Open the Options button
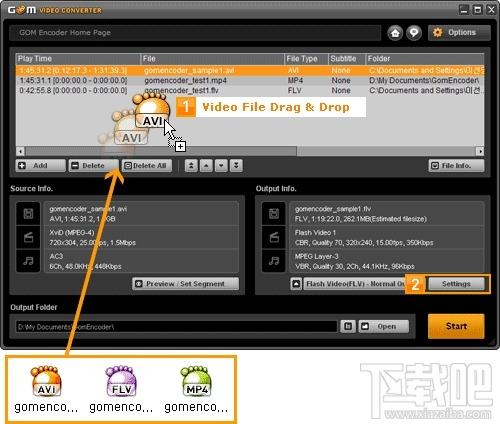The height and width of the screenshot is (424, 500). click(x=459, y=33)
